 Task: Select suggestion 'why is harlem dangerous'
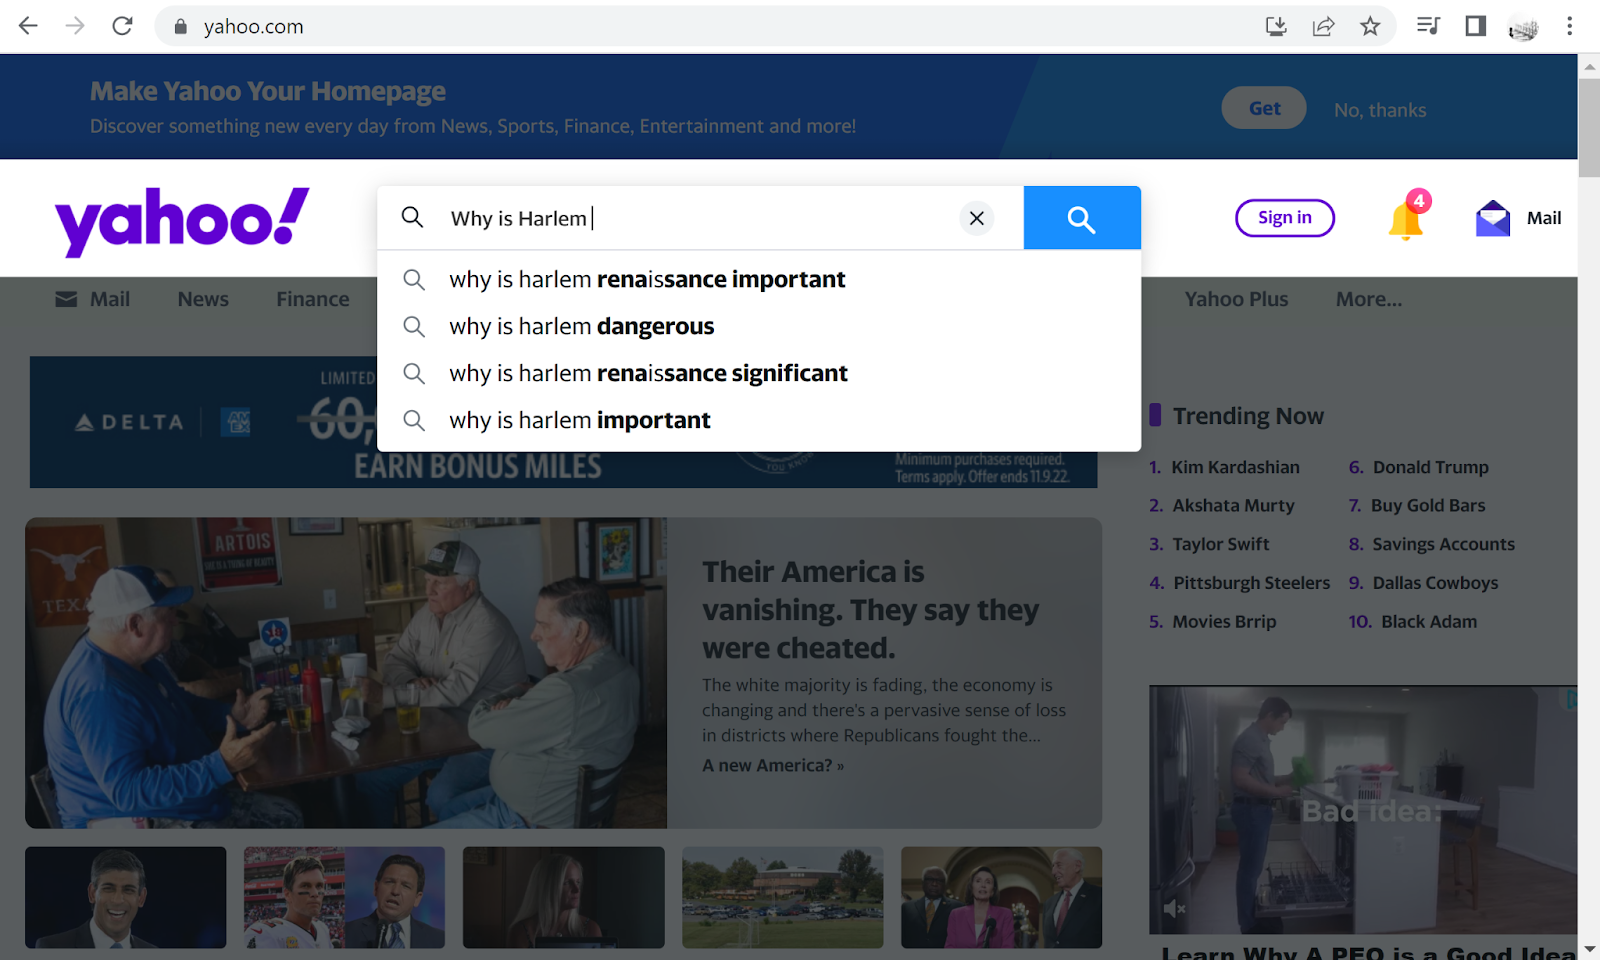pos(759,326)
